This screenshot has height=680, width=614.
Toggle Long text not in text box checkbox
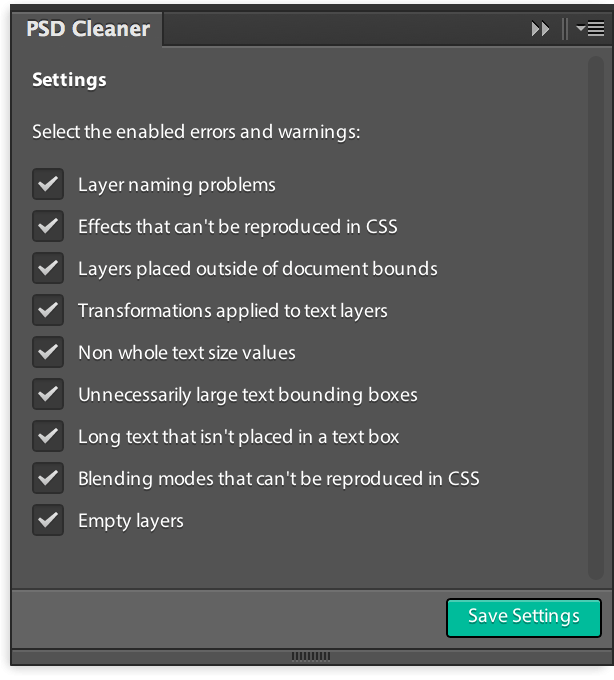coord(48,436)
